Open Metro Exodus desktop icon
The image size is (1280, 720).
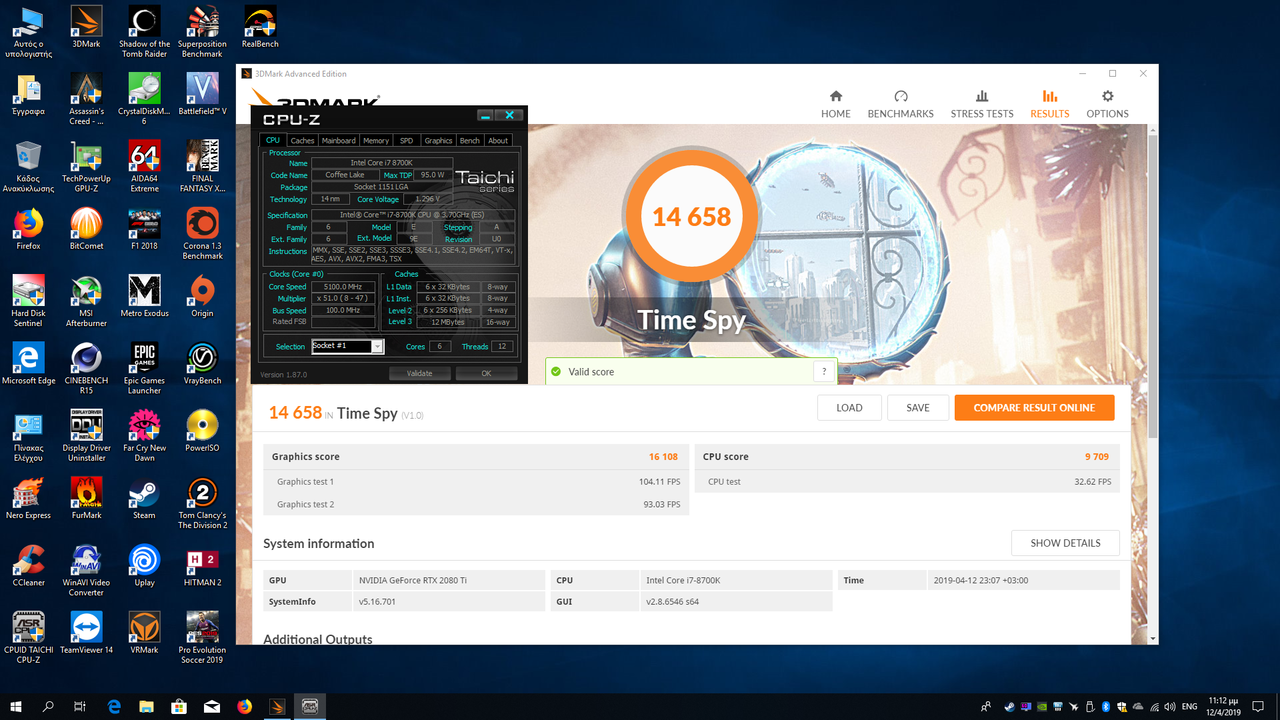tap(144, 295)
